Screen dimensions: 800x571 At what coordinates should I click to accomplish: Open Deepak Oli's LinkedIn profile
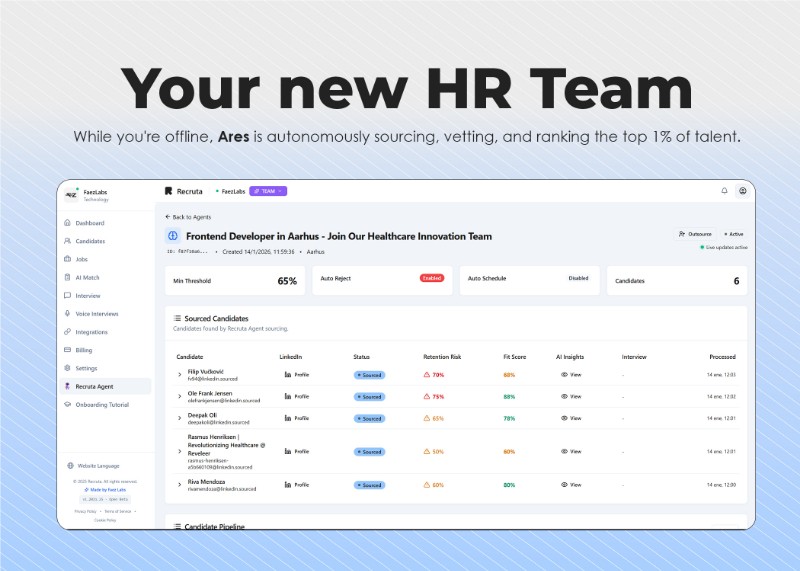296,418
